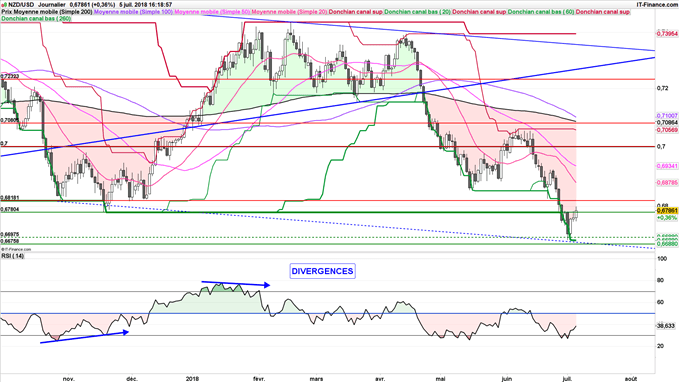Click the mai label on time axis
This screenshot has width=679, height=382.
point(441,379)
